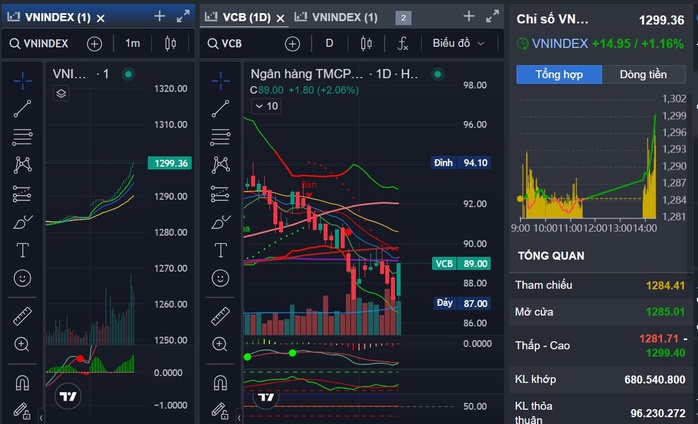Open candlestick chart style in VNINDEX panel

[170, 43]
